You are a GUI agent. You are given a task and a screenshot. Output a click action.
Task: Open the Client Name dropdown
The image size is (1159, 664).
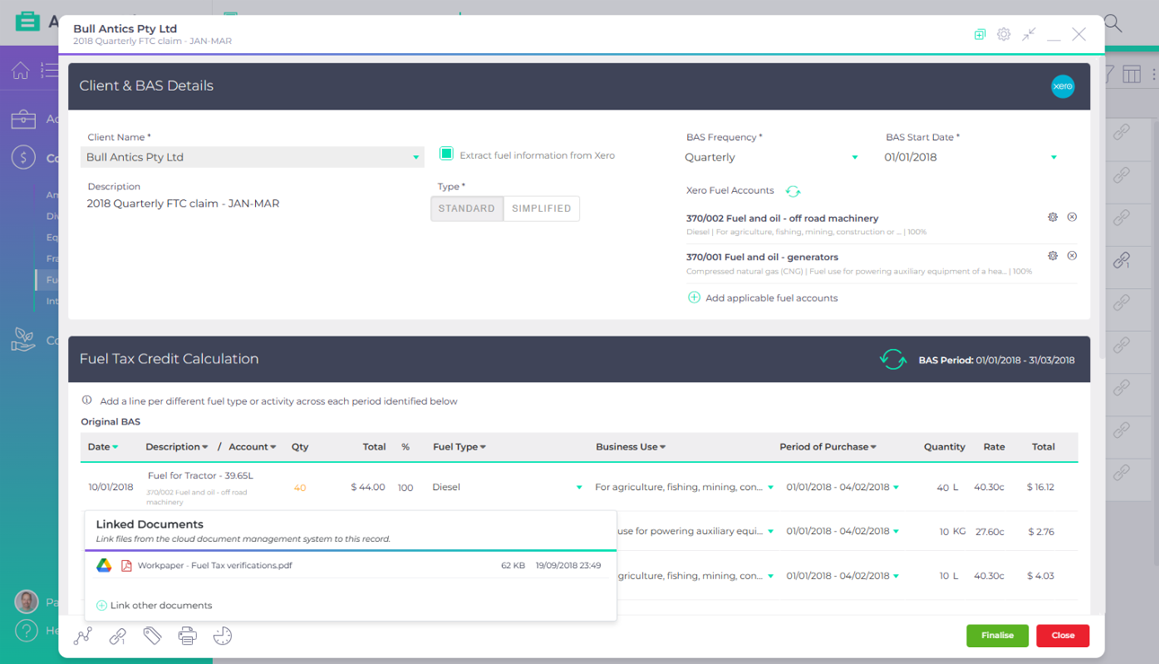point(414,157)
